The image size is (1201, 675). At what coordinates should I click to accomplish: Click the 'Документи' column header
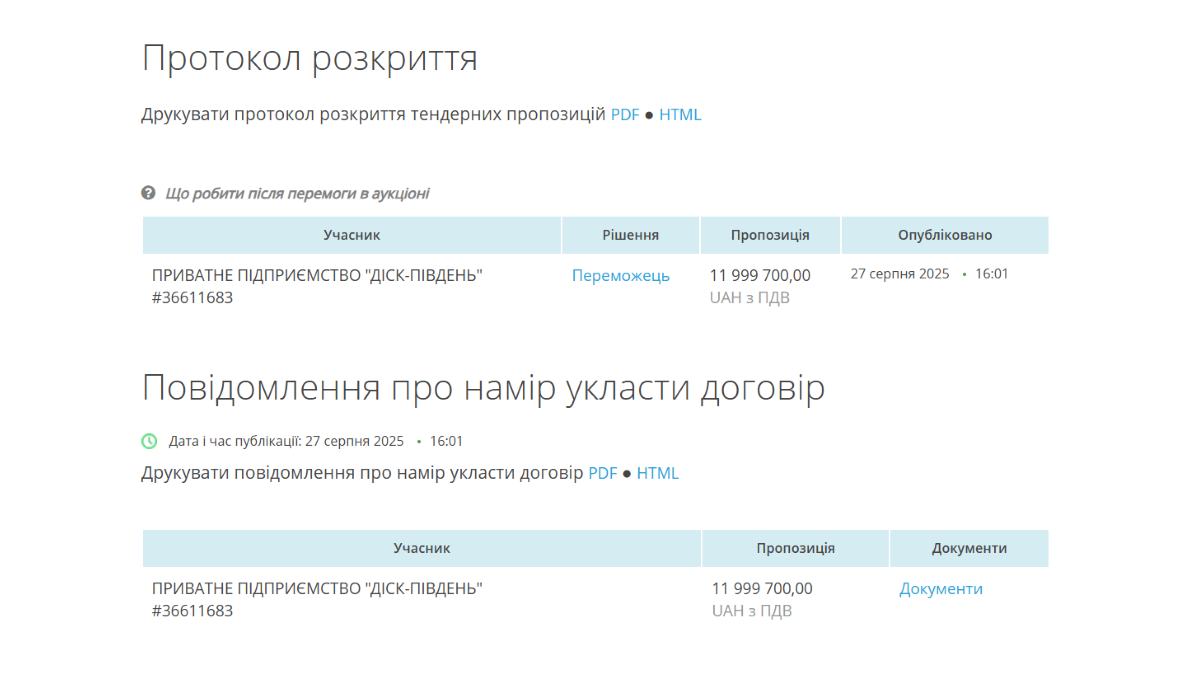969,548
